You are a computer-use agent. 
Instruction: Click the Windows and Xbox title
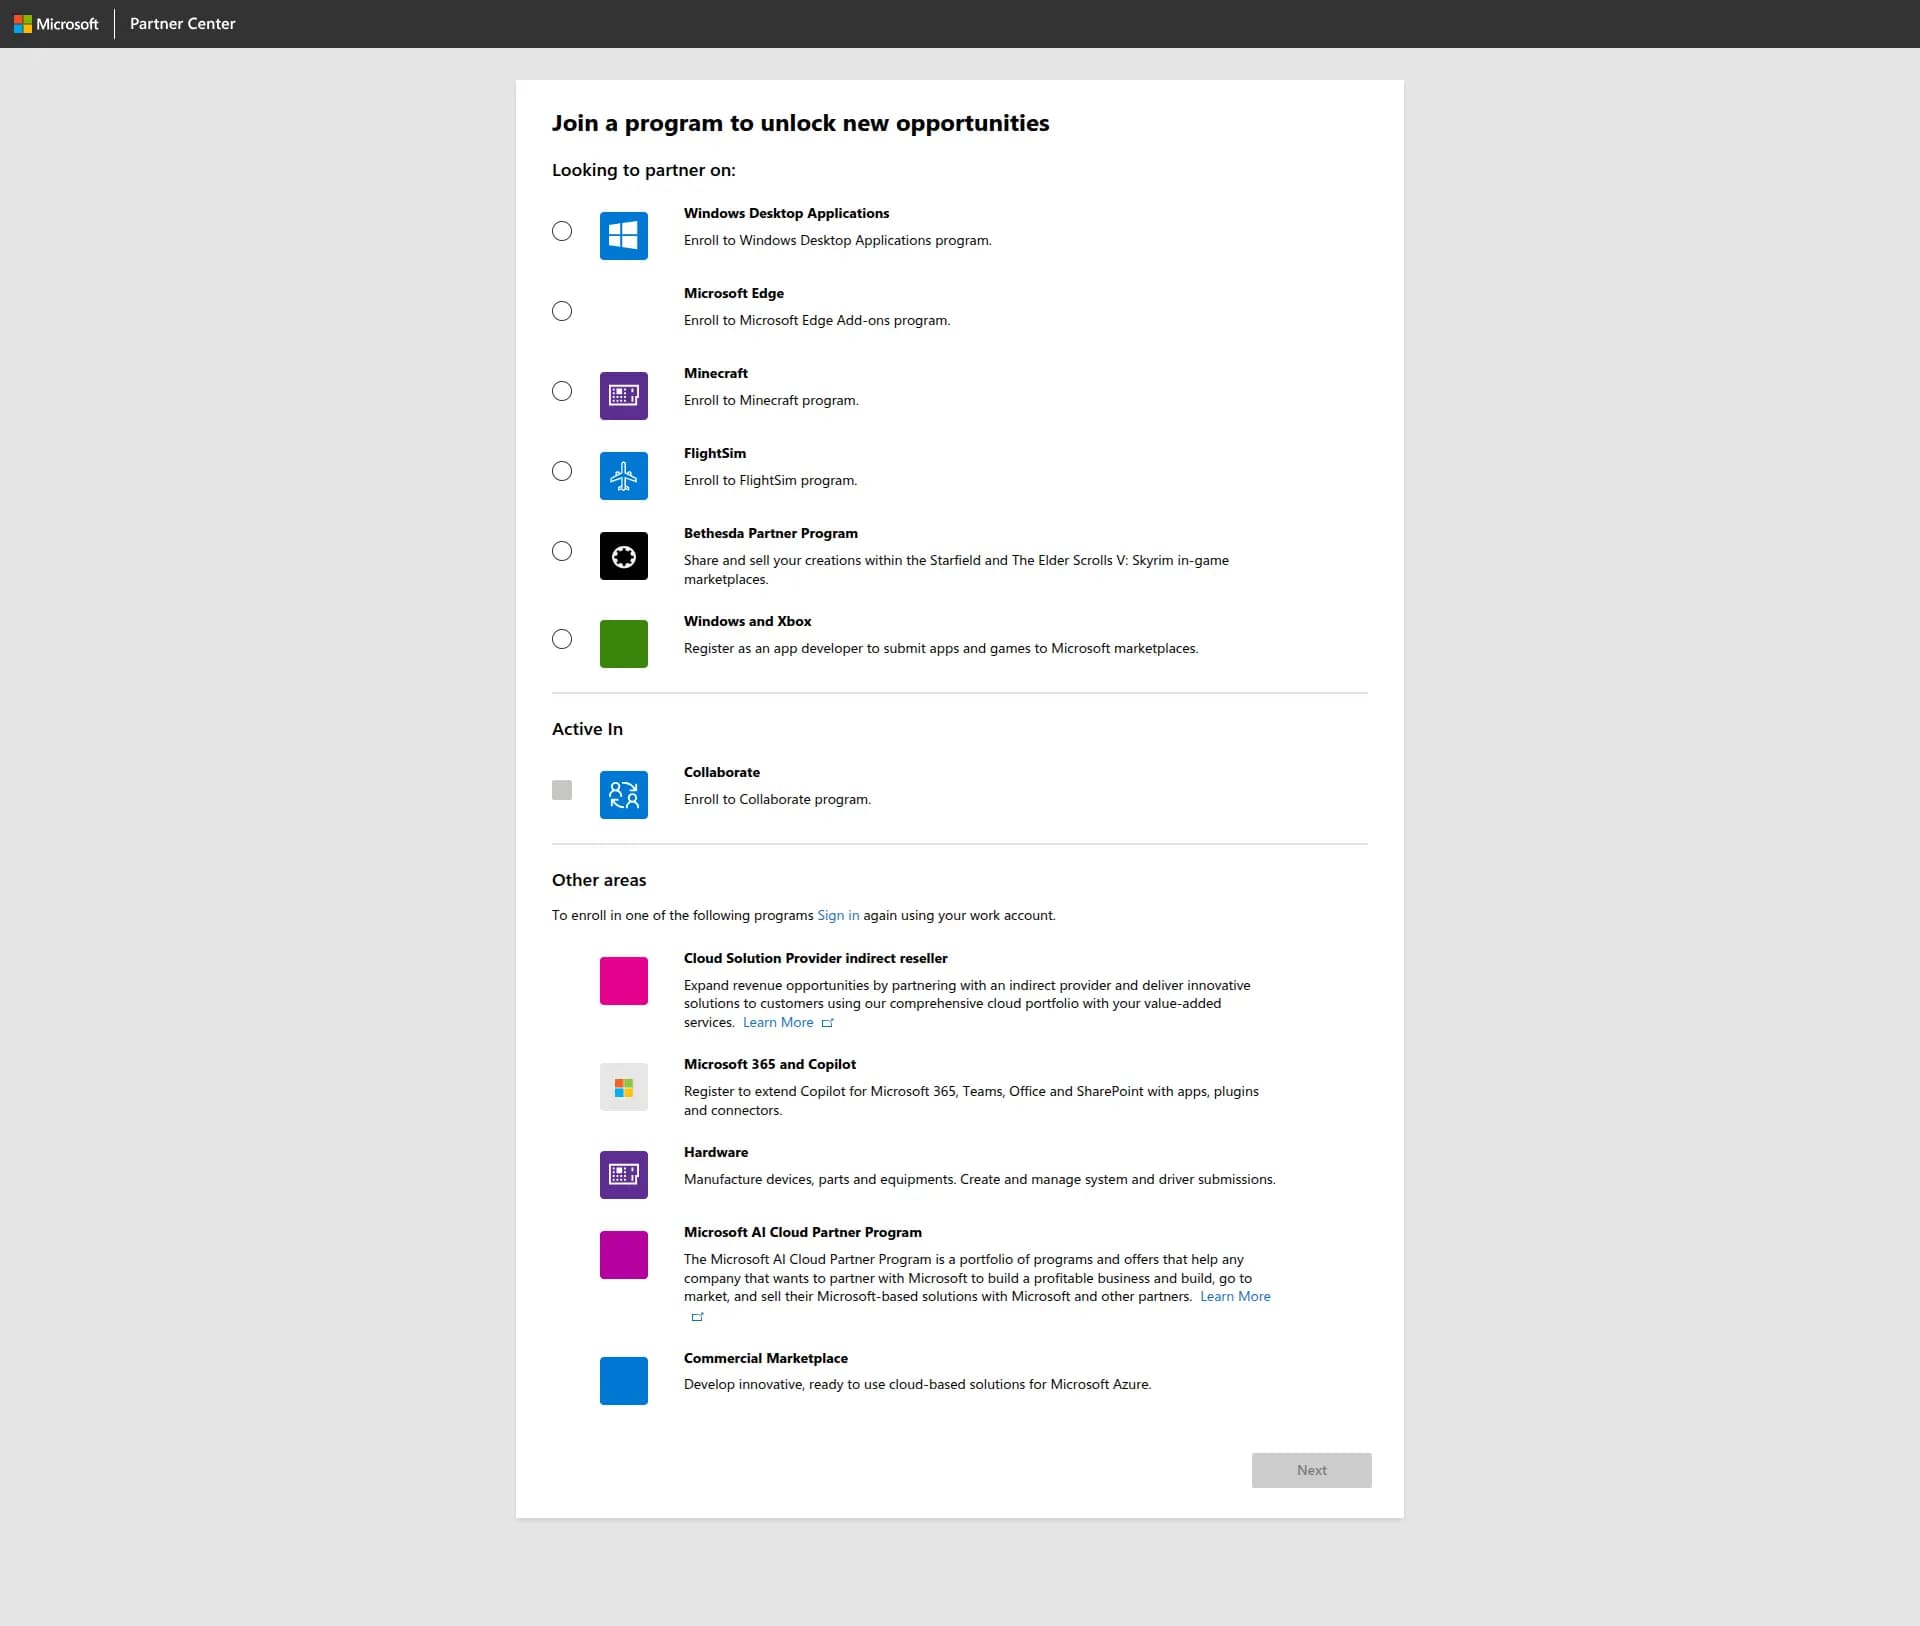(x=748, y=621)
